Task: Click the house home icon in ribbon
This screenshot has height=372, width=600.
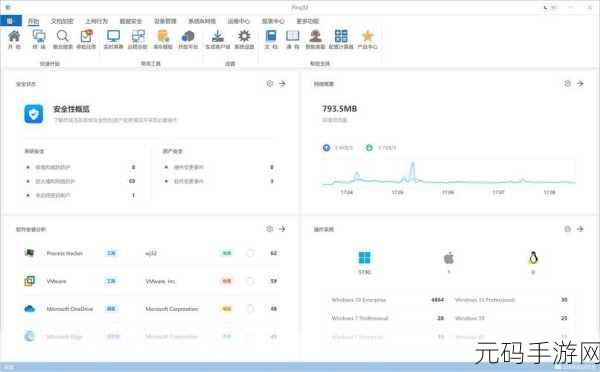Action: click(14, 36)
